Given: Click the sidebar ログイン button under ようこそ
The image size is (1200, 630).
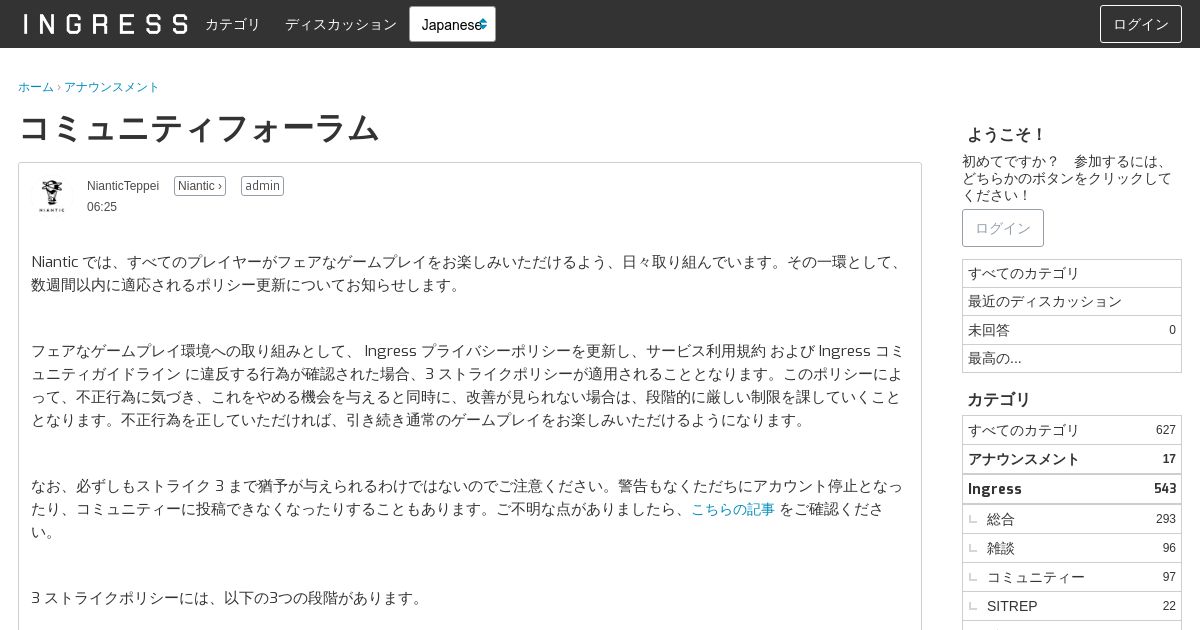Looking at the screenshot, I should coord(1003,228).
